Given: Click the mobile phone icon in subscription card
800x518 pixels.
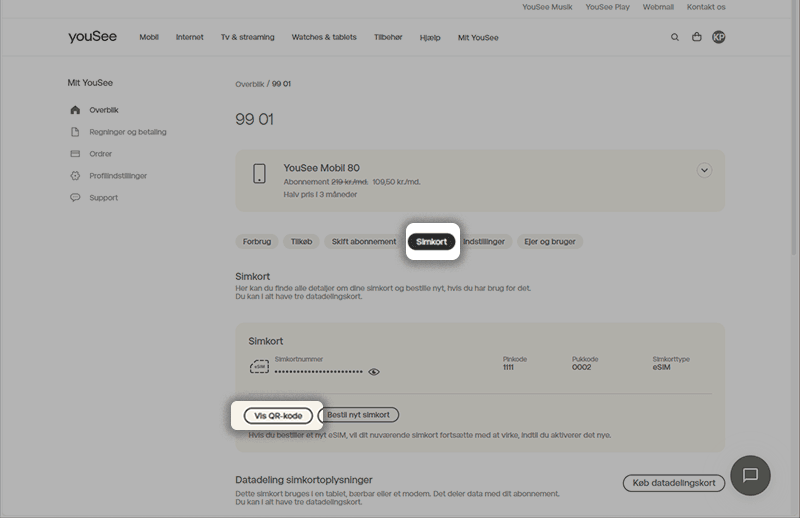Looking at the screenshot, I should click(260, 173).
